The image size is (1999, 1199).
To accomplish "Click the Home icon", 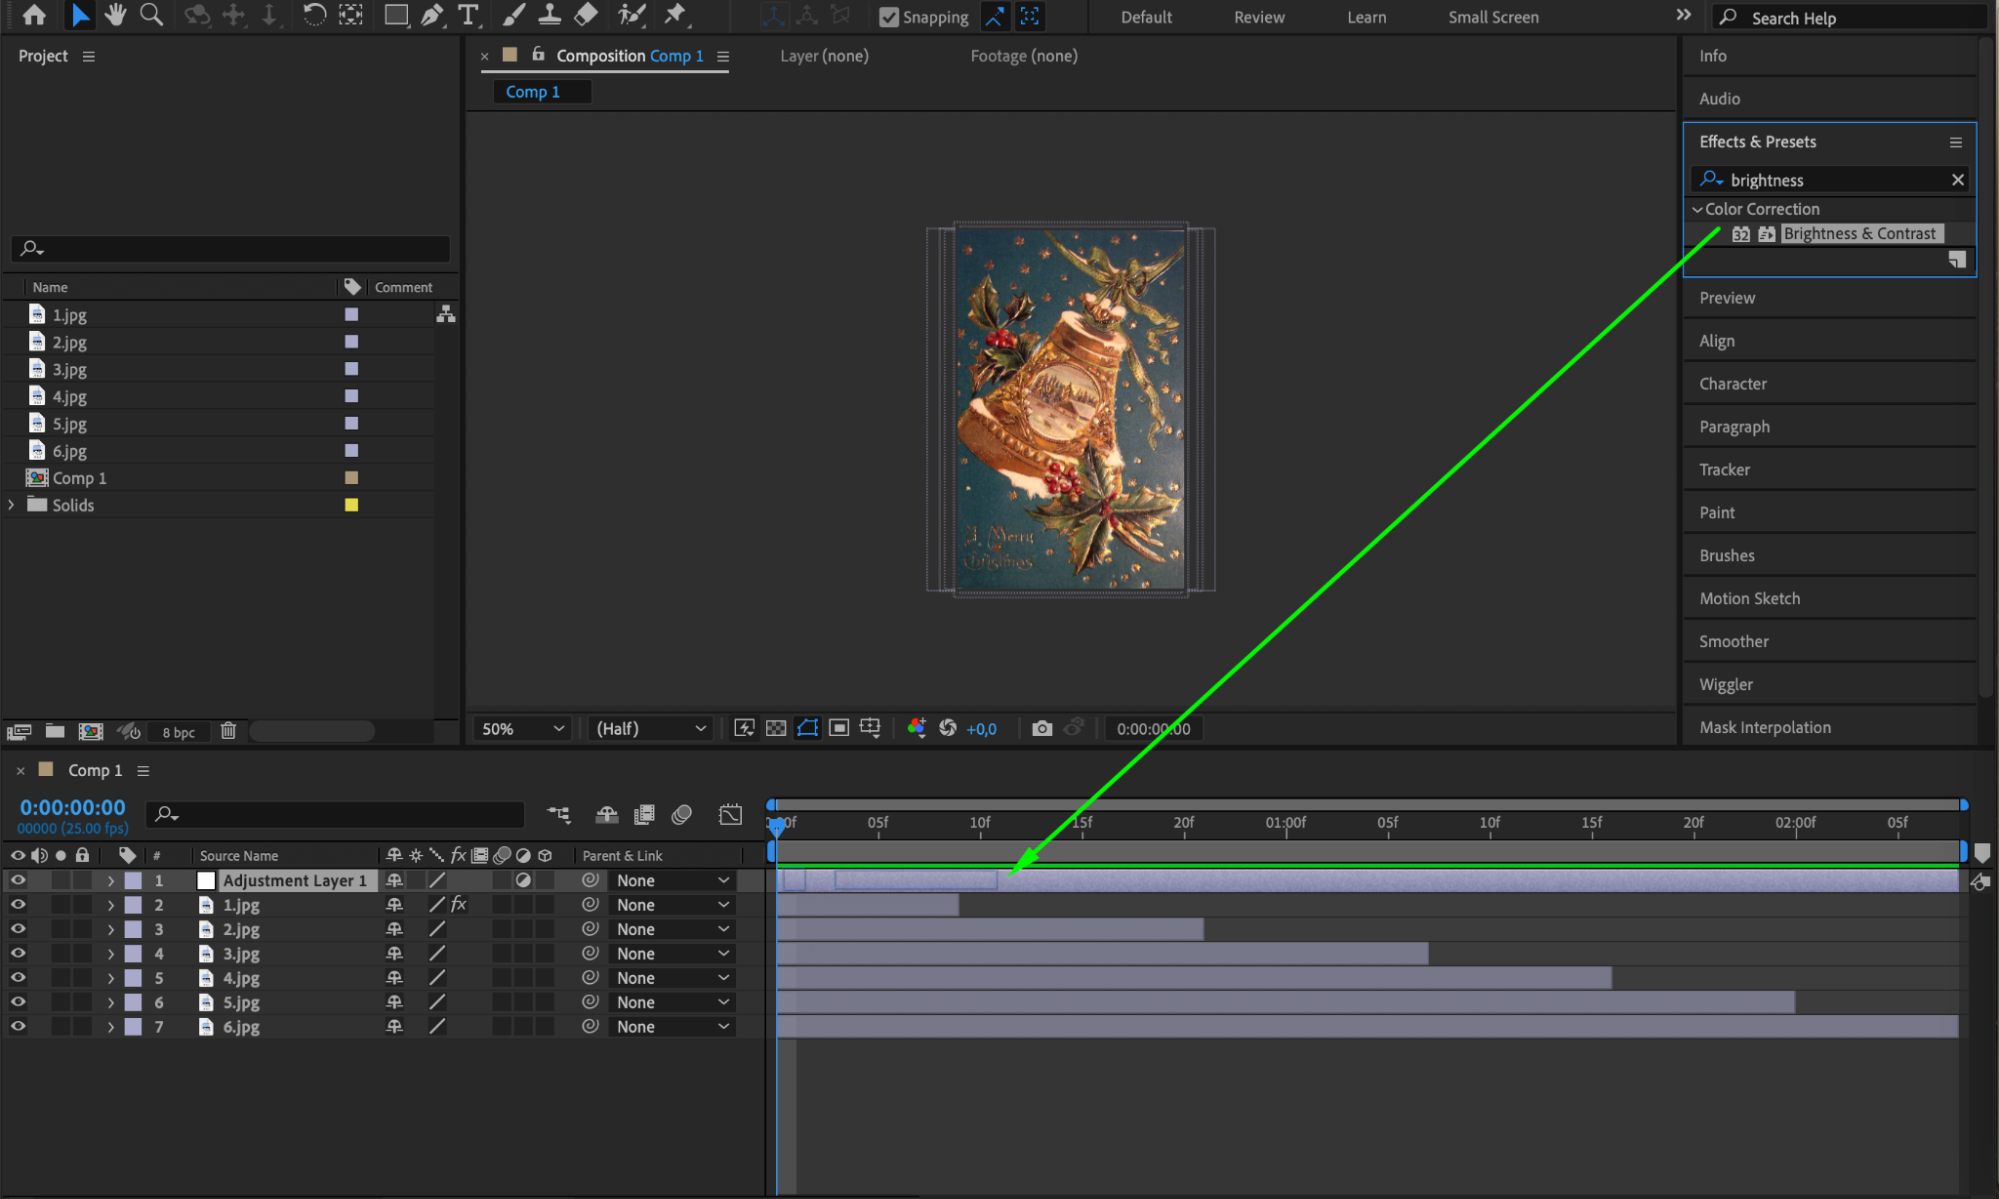I will click(x=34, y=15).
